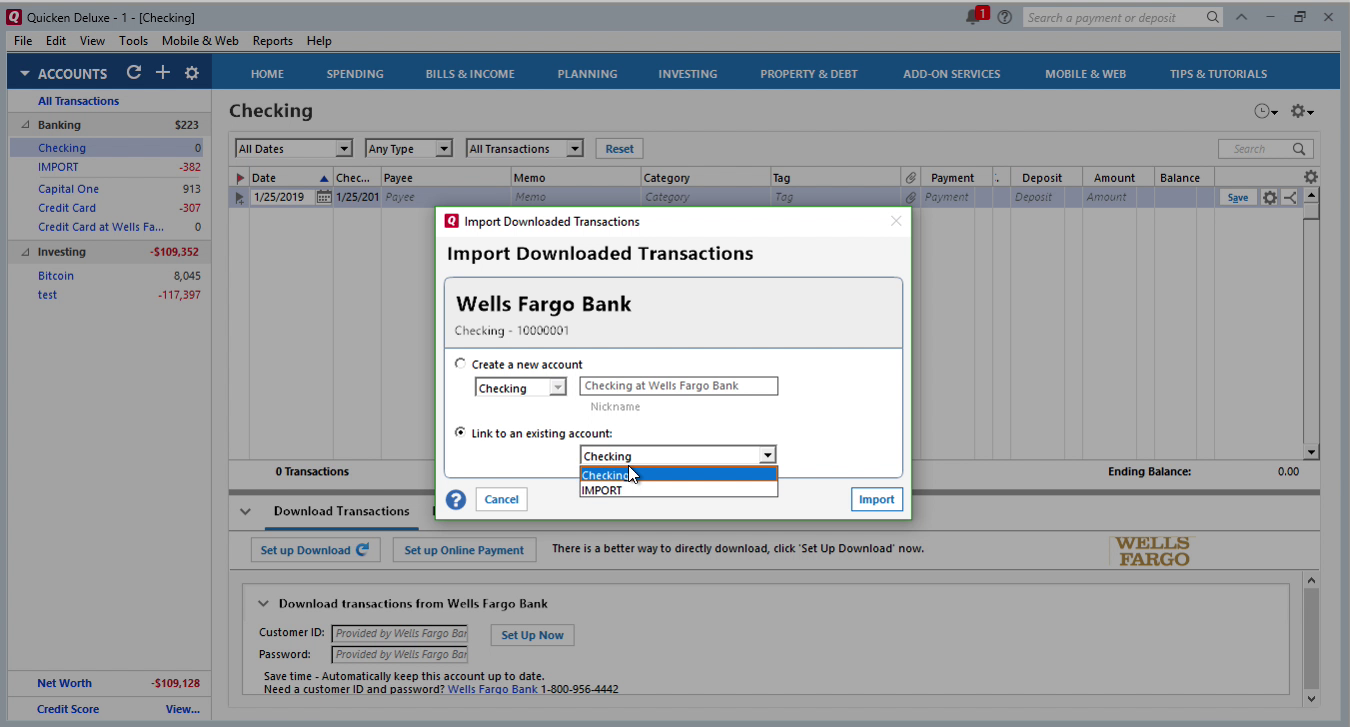Select Link to an existing account option
Screen dimensions: 1350x727
click(x=460, y=433)
